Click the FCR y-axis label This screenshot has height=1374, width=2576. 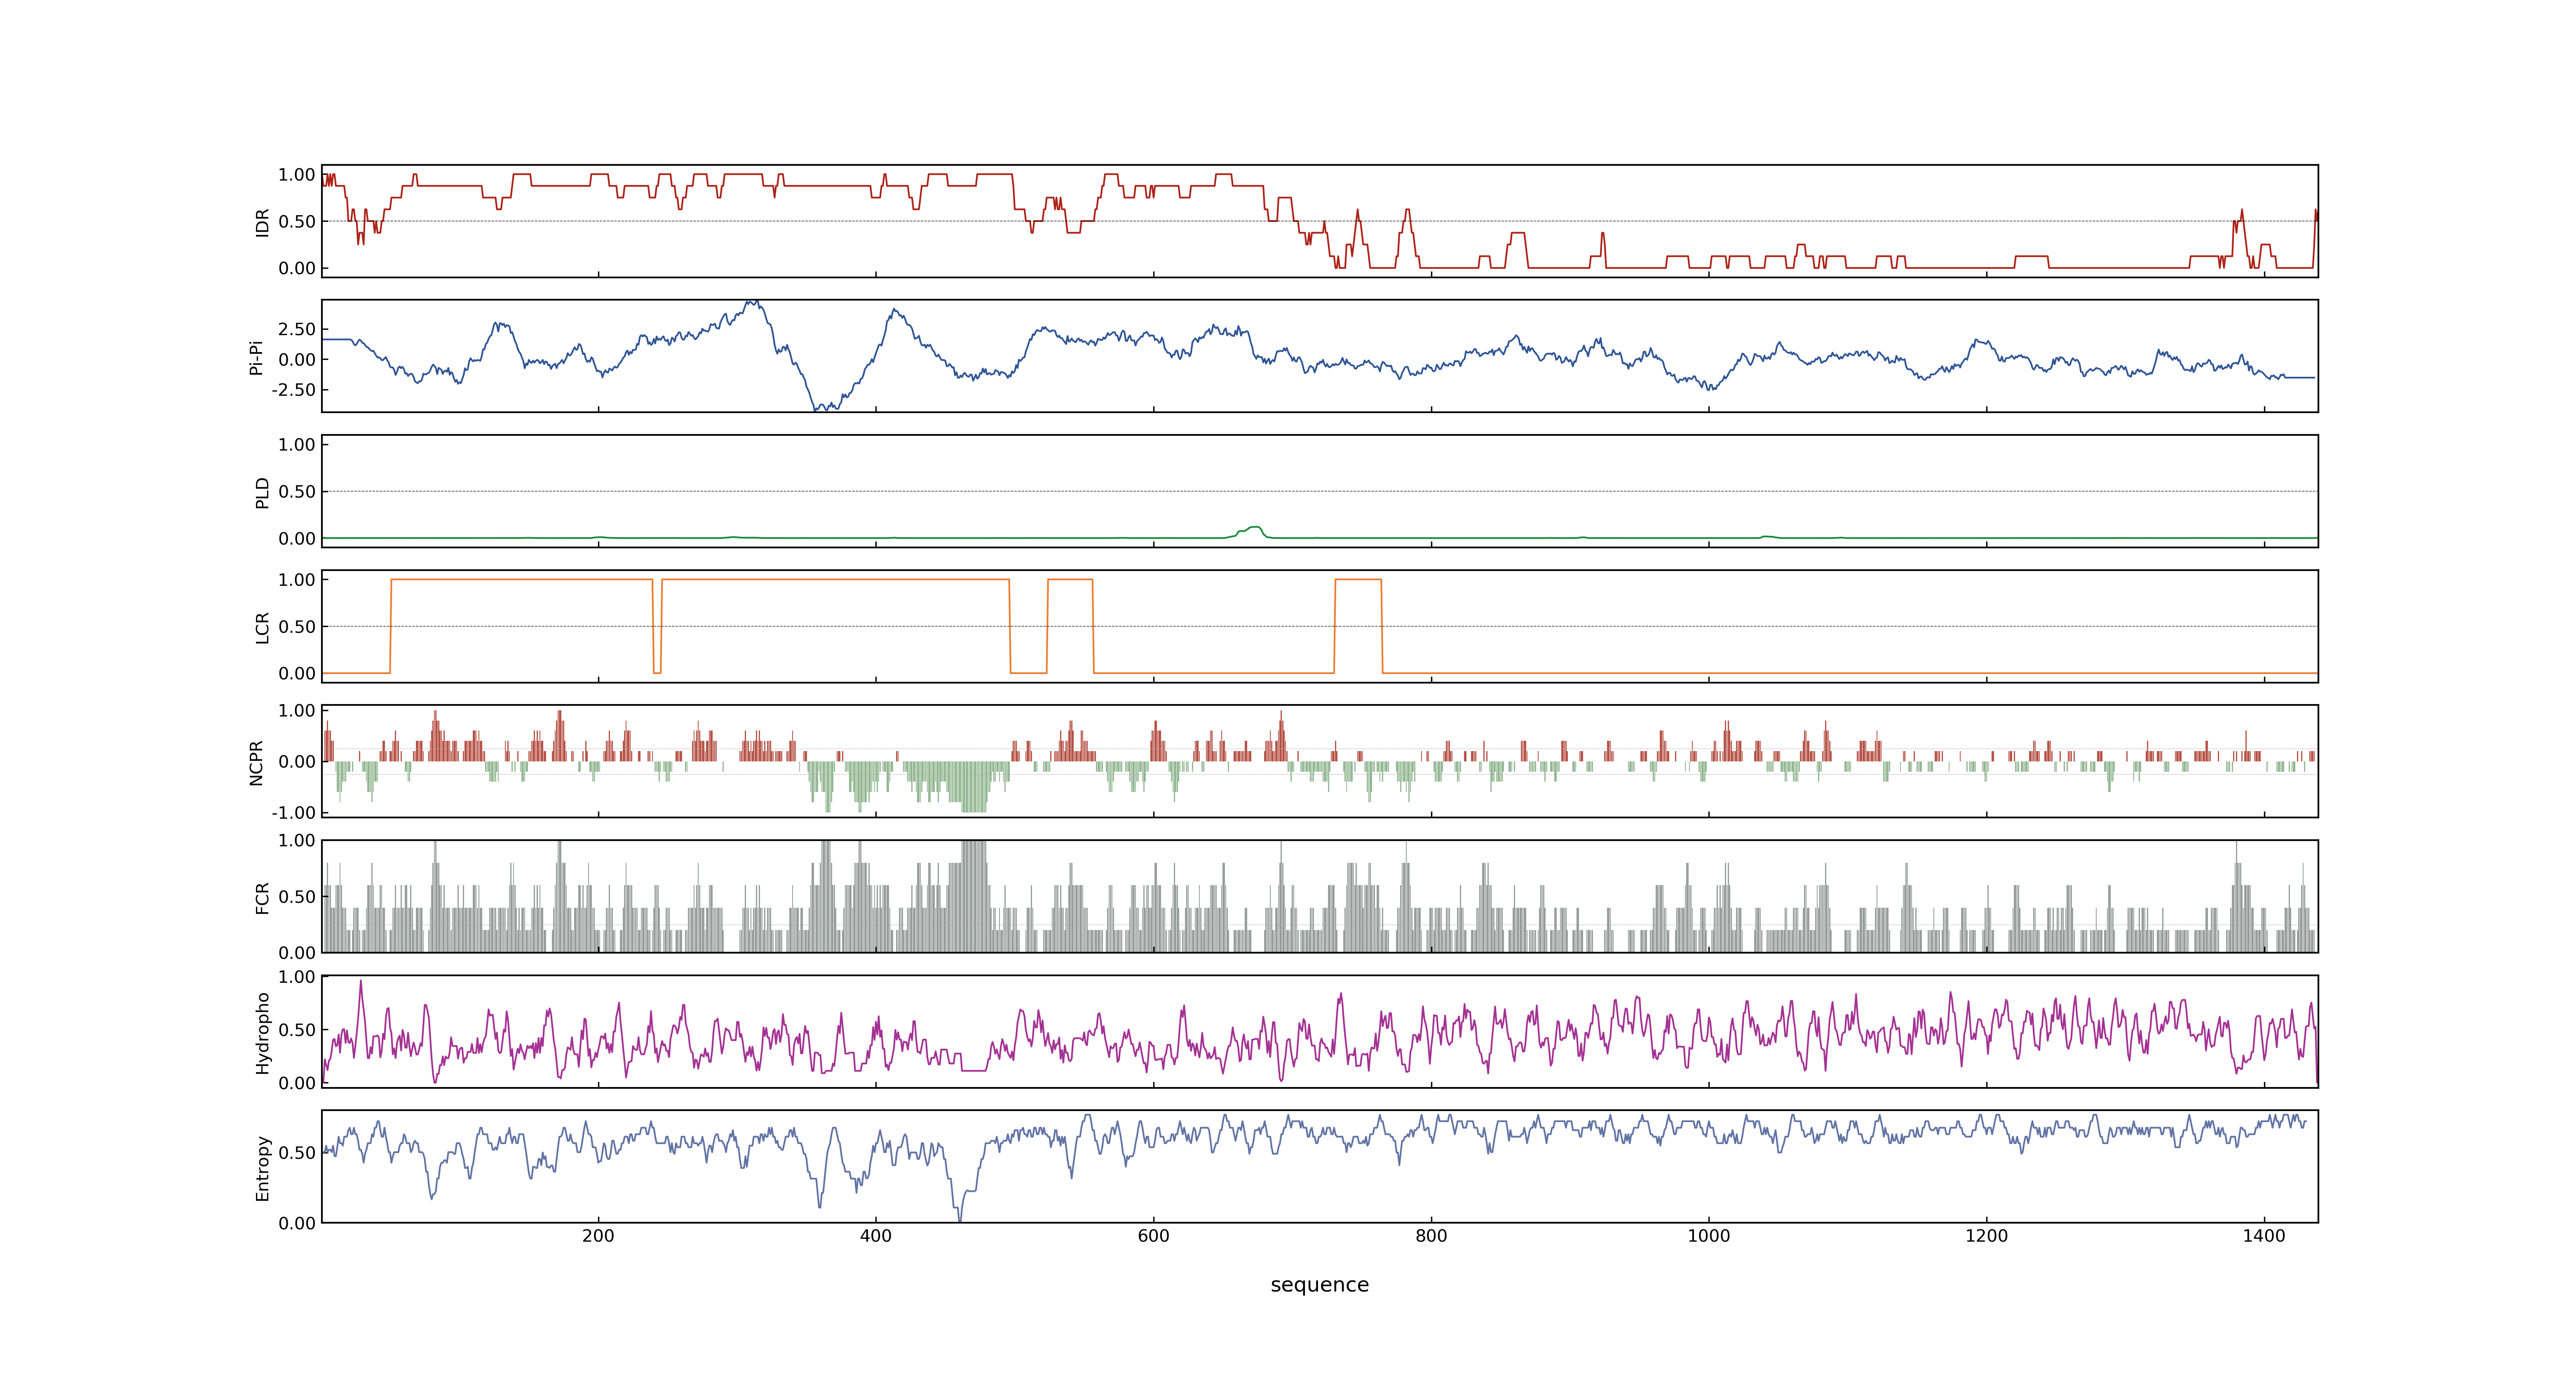click(262, 897)
